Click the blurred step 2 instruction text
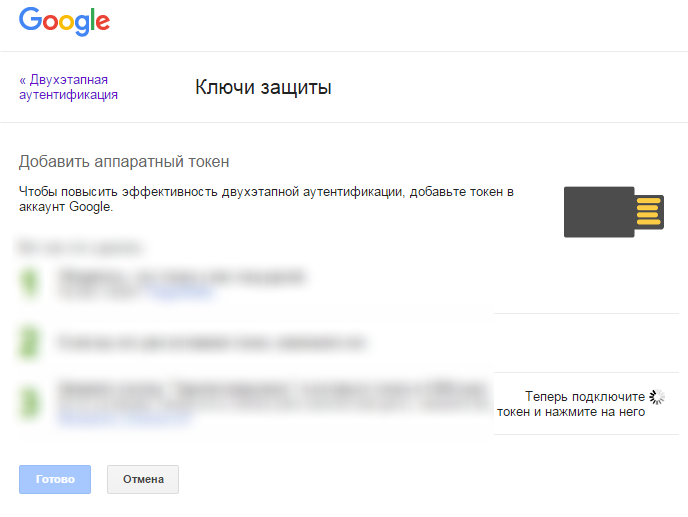This screenshot has width=688, height=517. [x=210, y=342]
